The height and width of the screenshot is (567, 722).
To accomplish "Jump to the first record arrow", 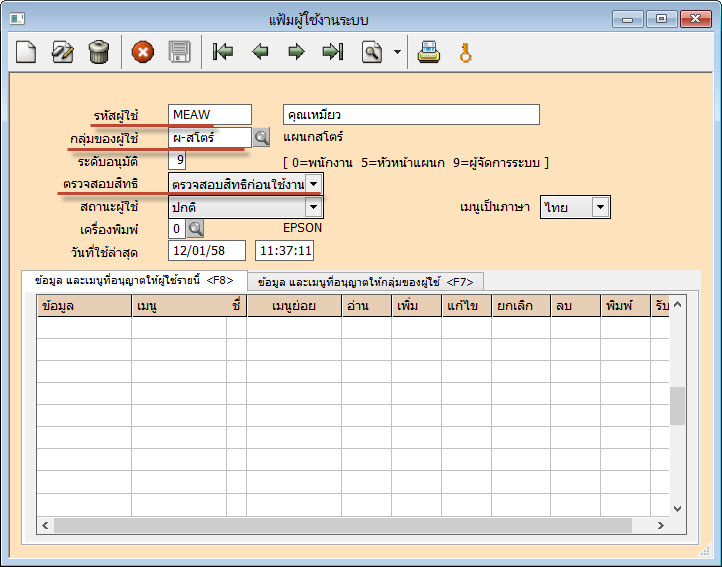I will 223,52.
